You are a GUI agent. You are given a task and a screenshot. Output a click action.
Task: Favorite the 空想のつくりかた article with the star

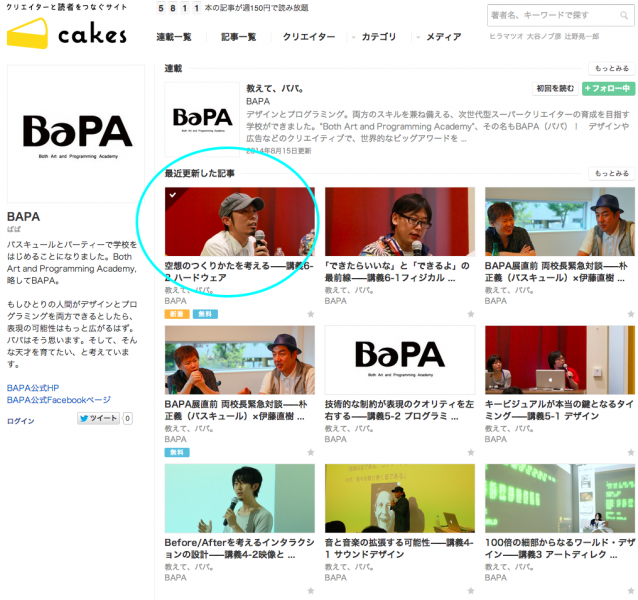click(x=311, y=314)
